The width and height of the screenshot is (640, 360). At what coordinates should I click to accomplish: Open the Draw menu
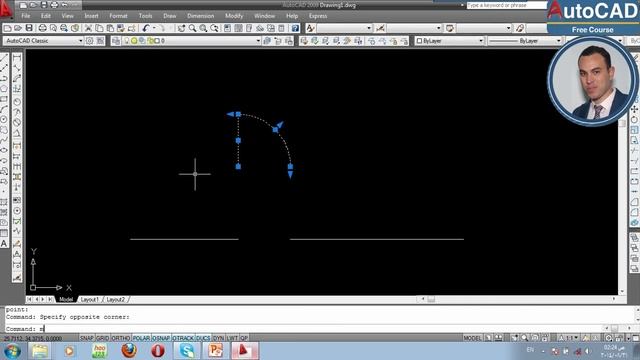[169, 16]
